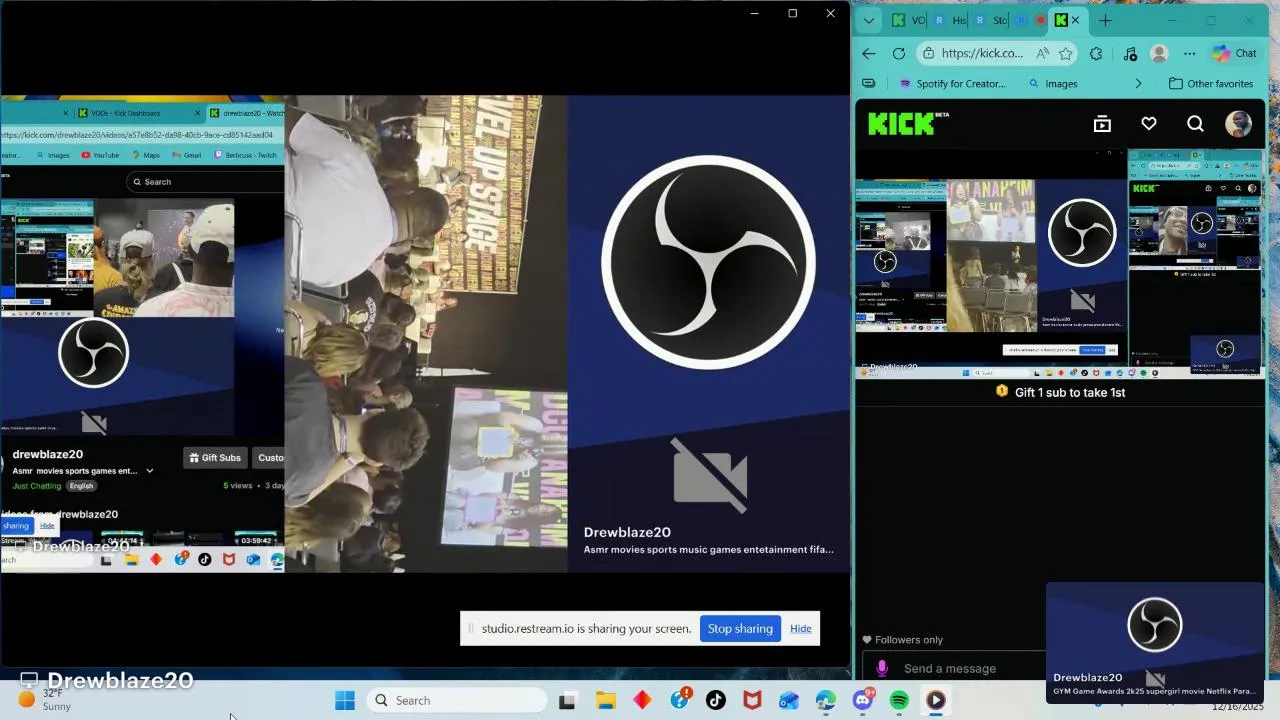Click English tag in video window
This screenshot has width=1280, height=720.
pyautogui.click(x=81, y=486)
